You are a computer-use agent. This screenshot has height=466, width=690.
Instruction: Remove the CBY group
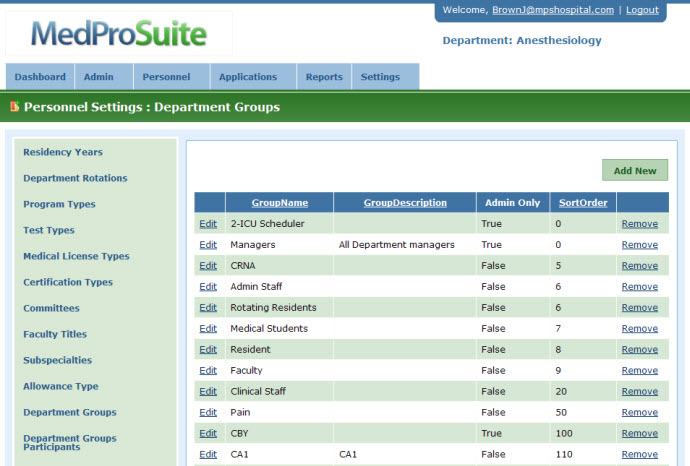click(640, 433)
